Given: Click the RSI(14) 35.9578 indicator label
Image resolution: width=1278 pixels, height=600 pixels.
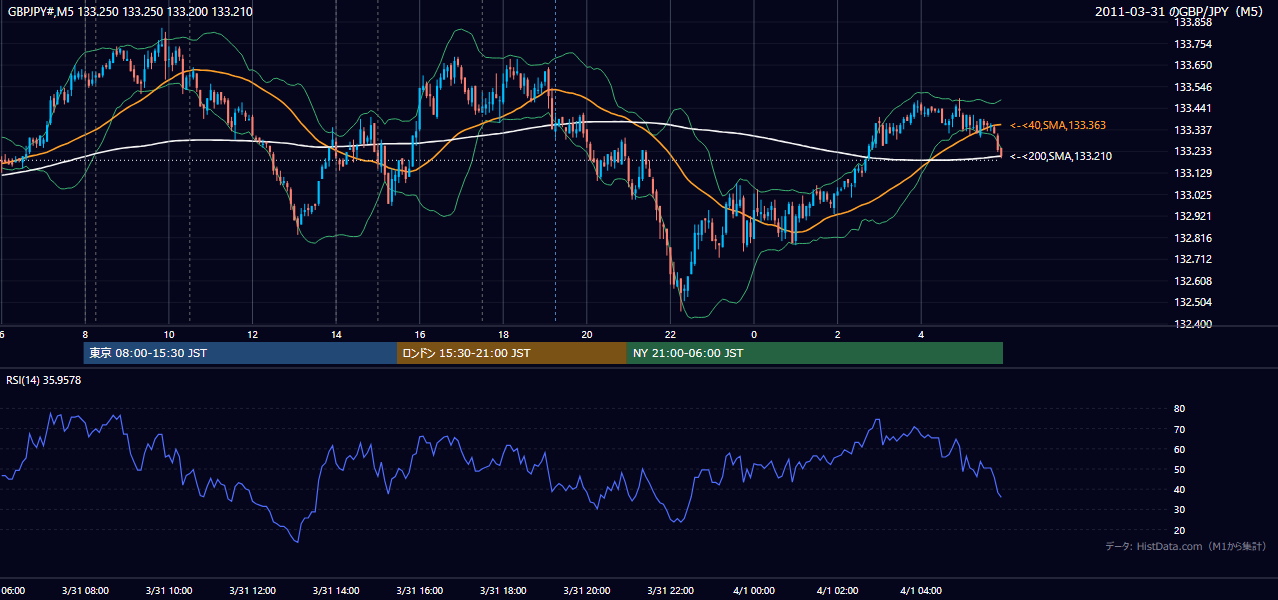Looking at the screenshot, I should point(44,380).
